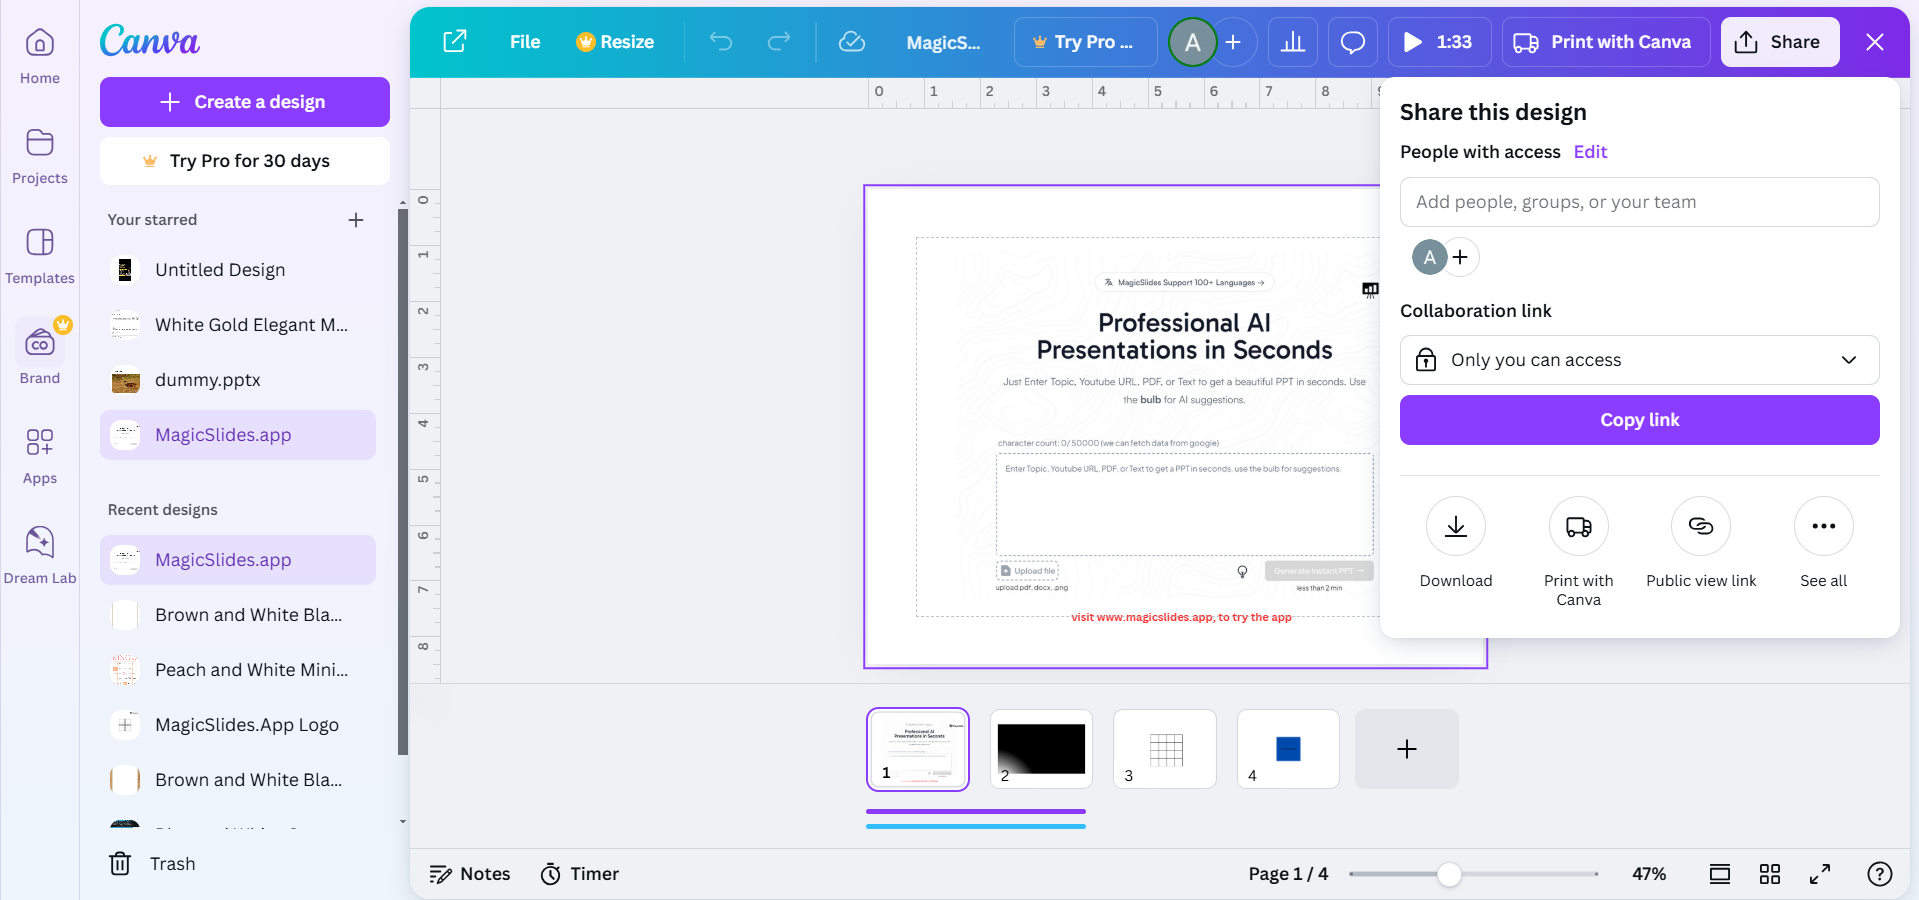Open the File menu
The width and height of the screenshot is (1919, 900).
pos(525,42)
